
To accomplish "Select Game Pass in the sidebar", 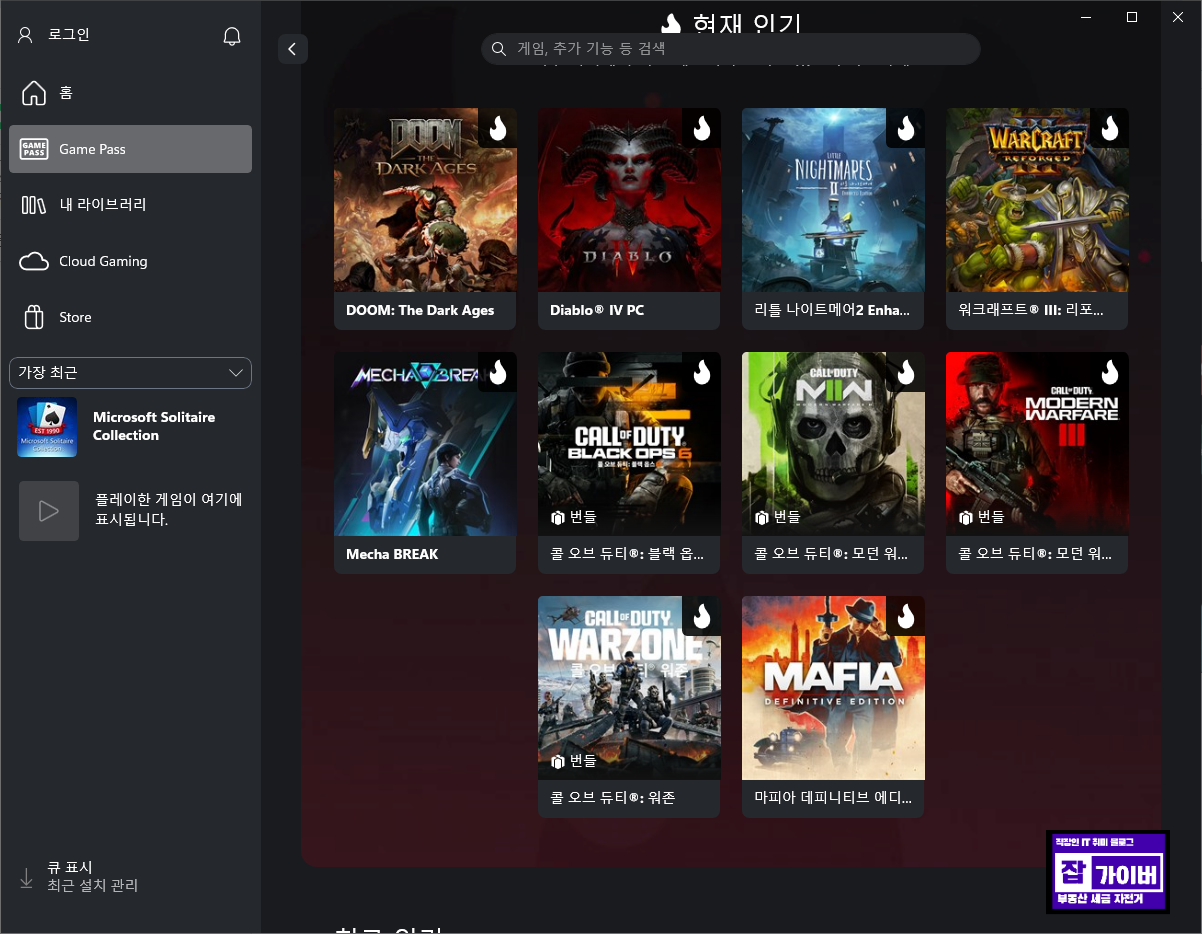I will click(130, 149).
